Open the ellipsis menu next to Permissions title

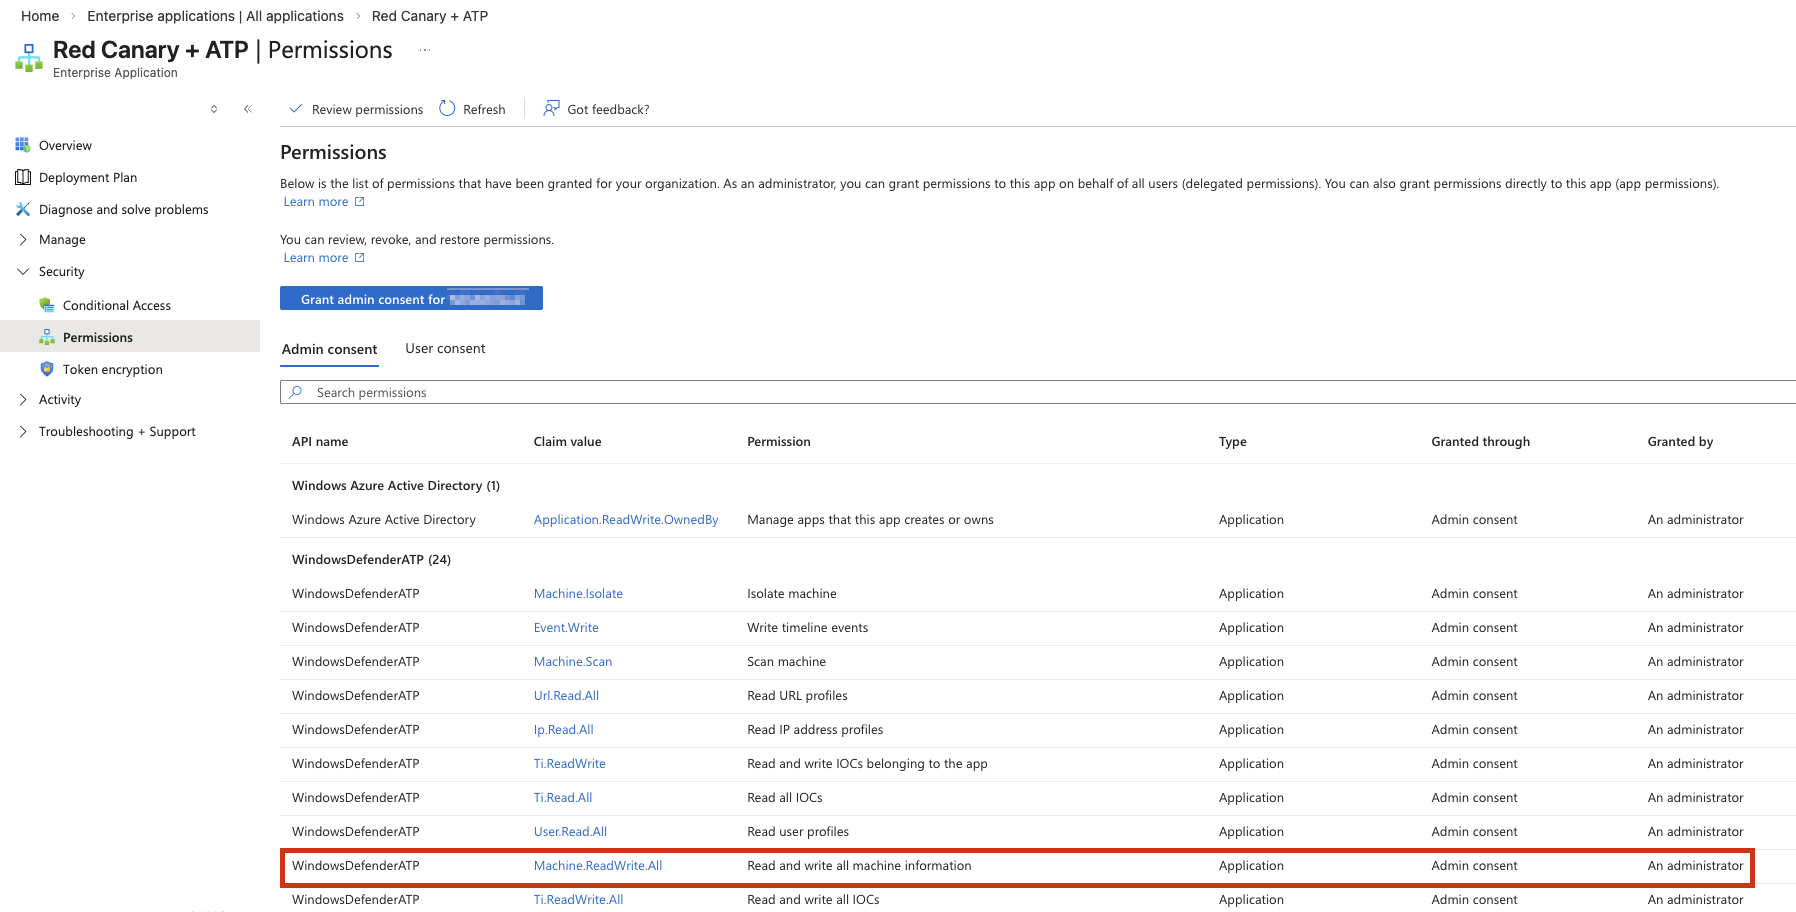425,50
